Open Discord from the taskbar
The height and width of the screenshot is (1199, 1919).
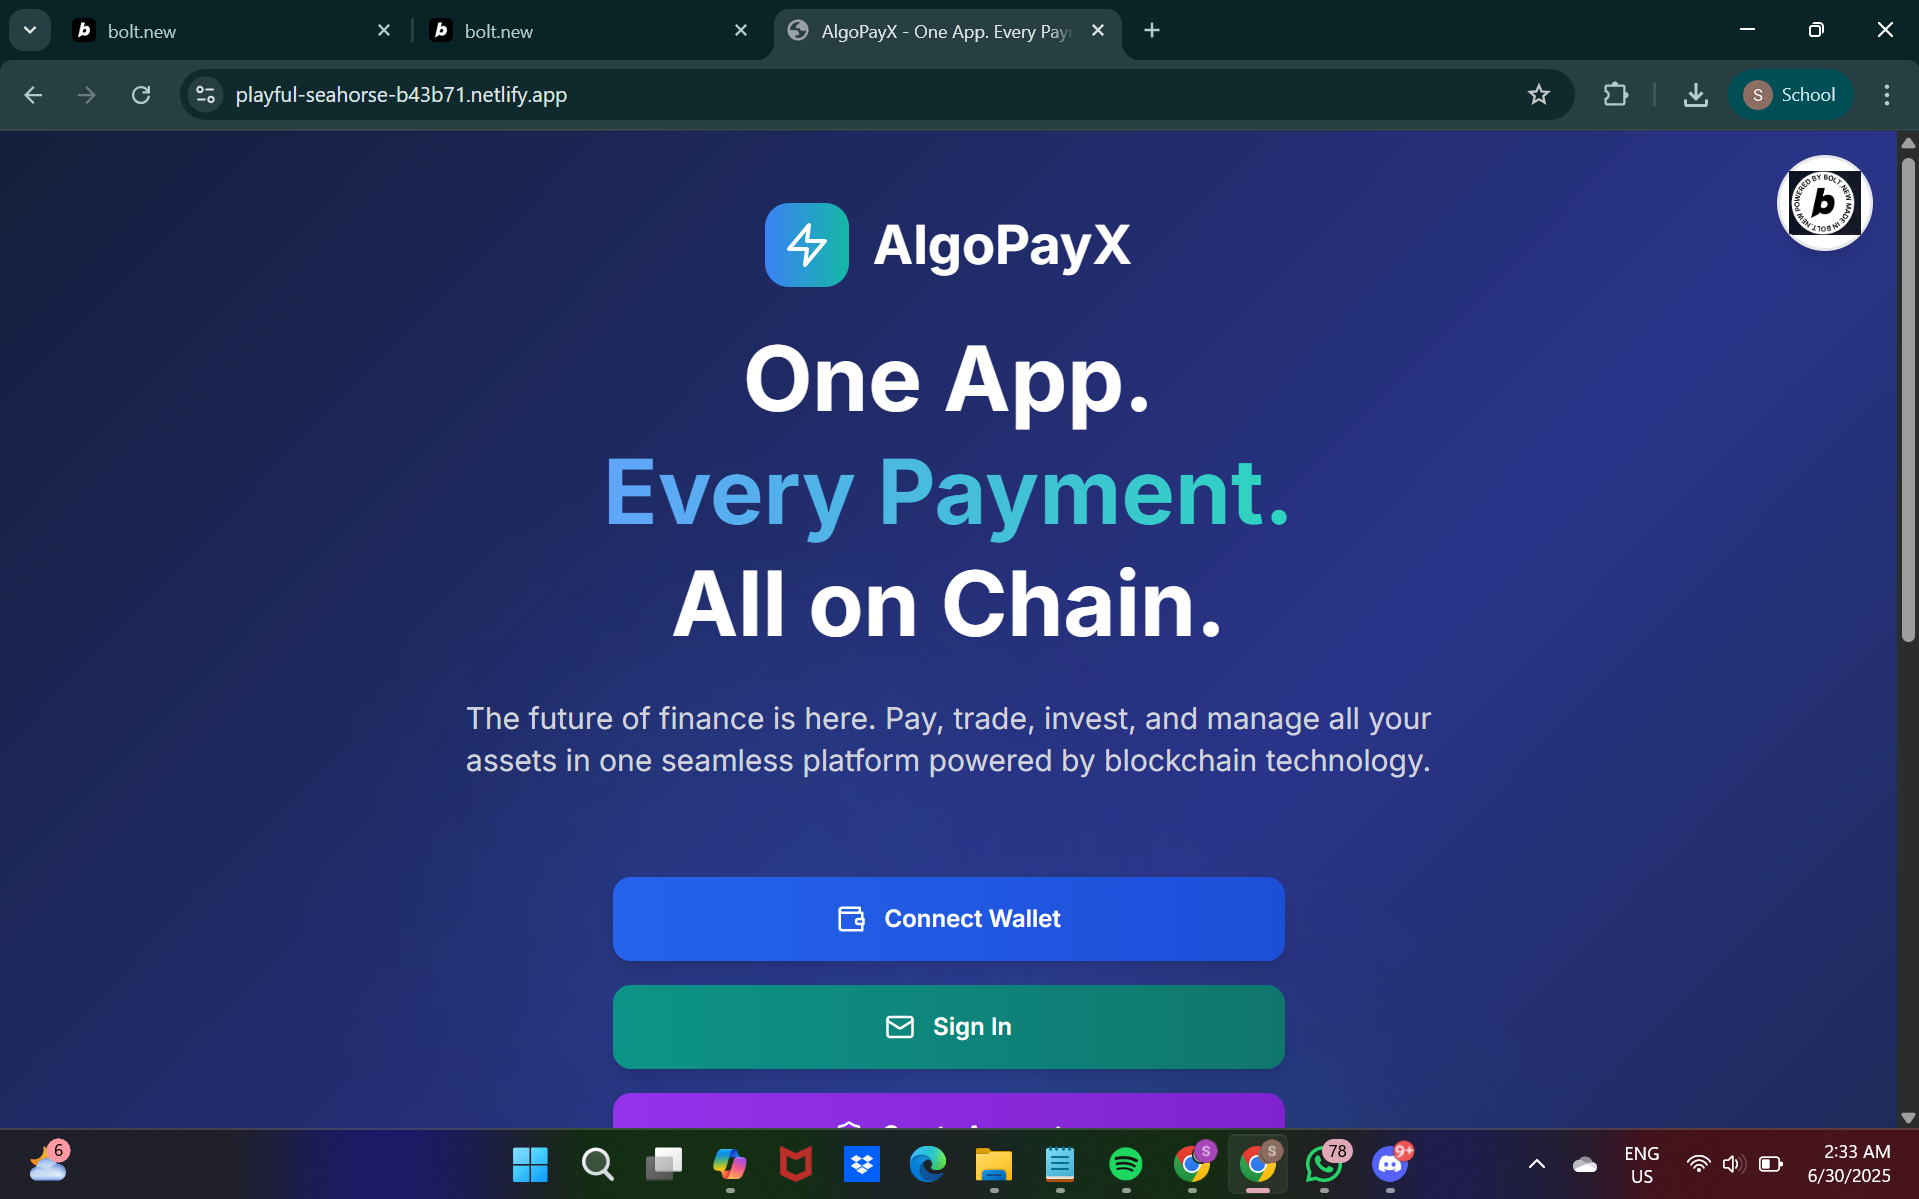pyautogui.click(x=1390, y=1164)
